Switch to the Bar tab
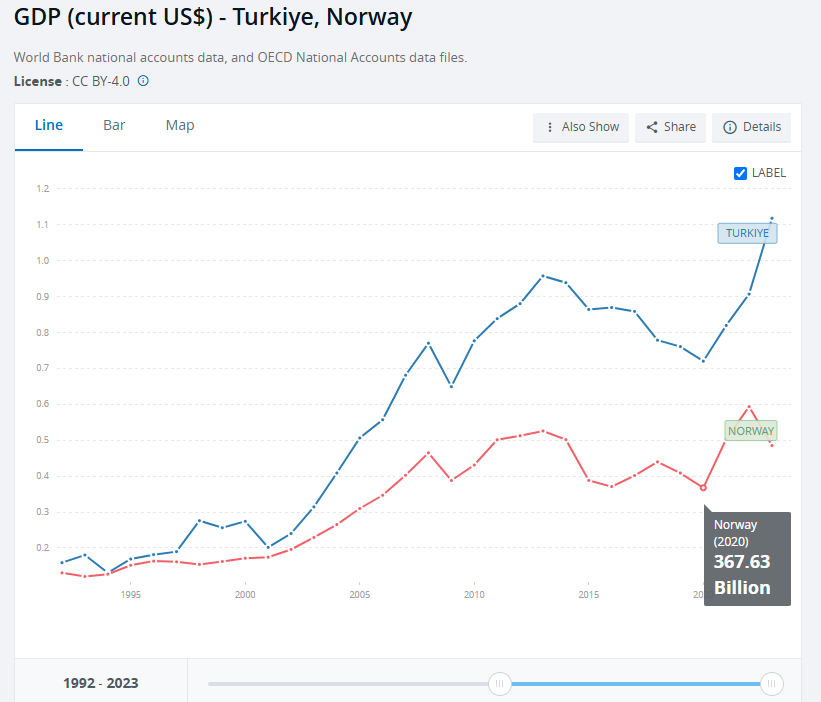Screen dimensions: 821x702 (114, 126)
